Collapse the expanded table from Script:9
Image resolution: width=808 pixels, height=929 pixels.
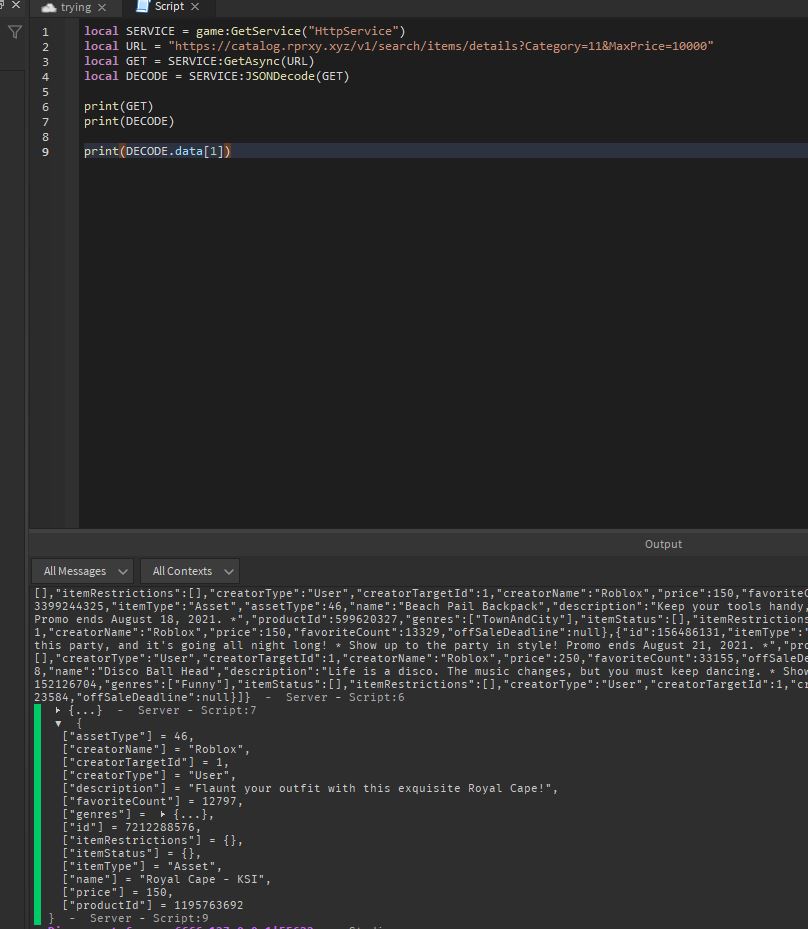point(58,723)
